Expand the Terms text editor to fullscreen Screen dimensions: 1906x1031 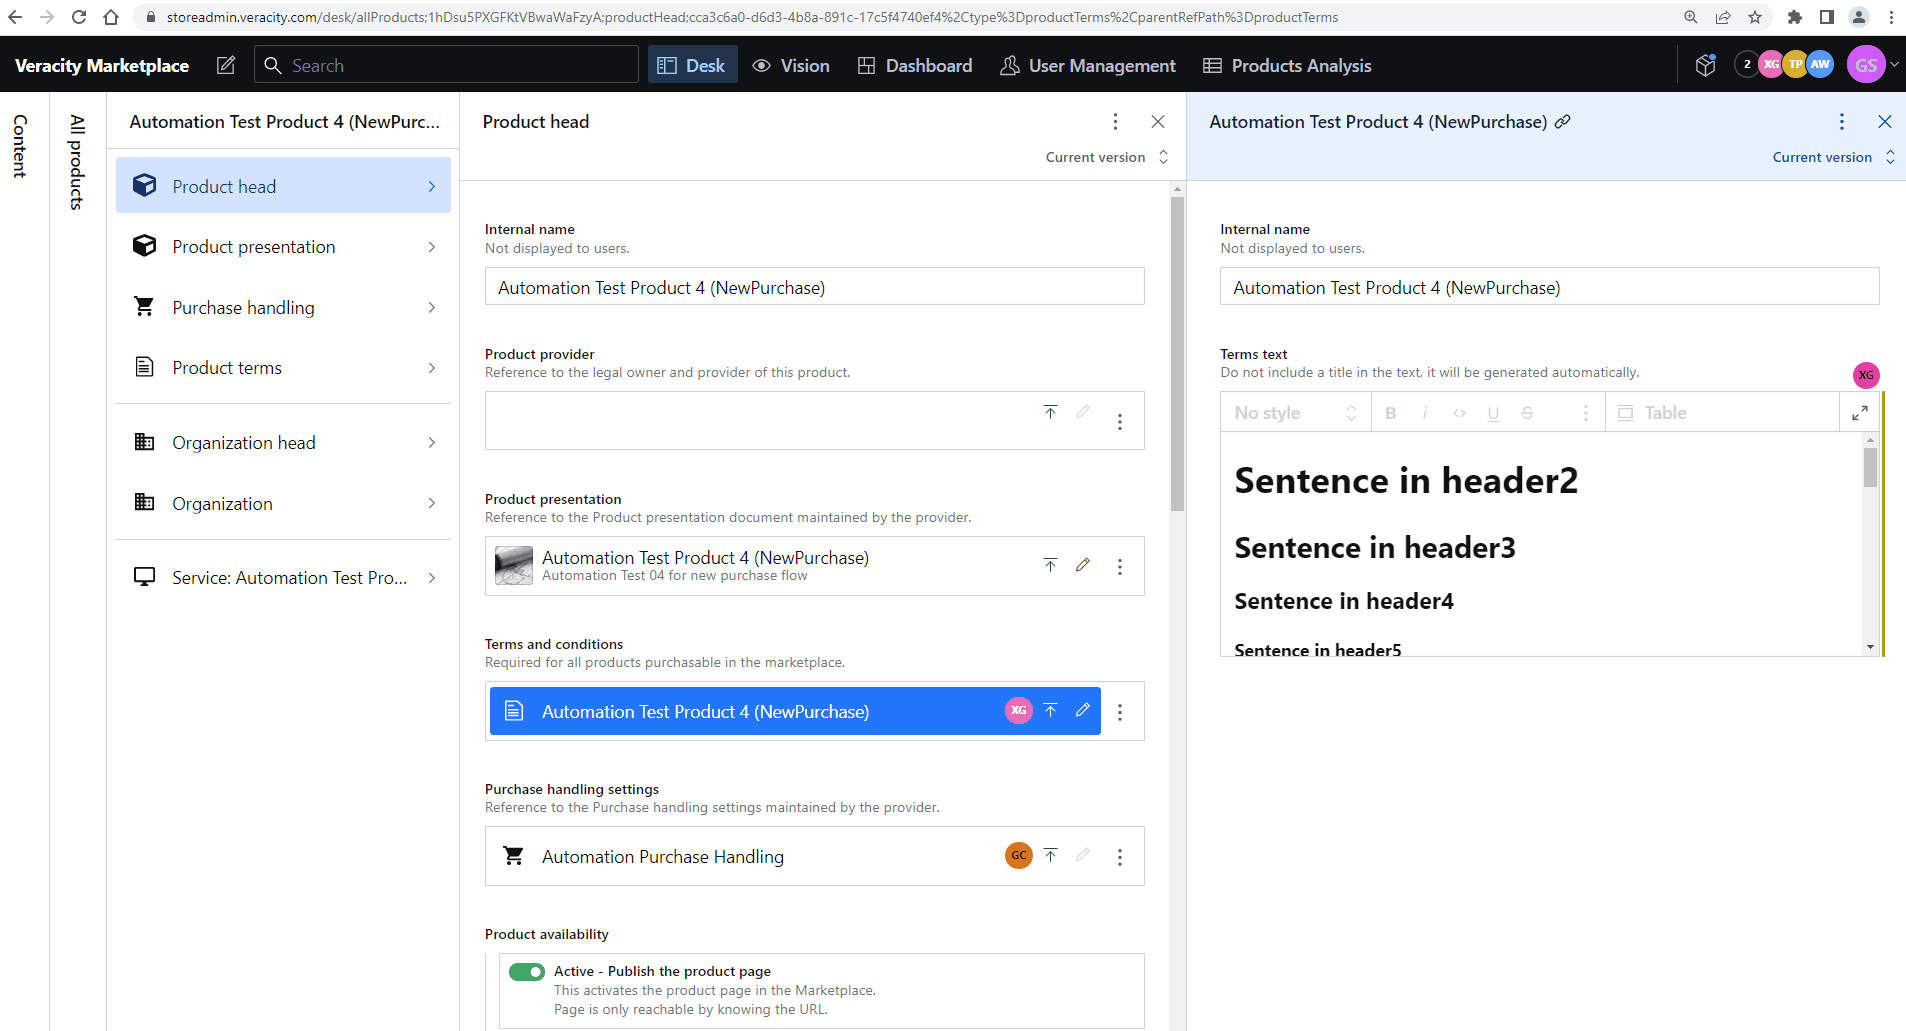pos(1860,413)
